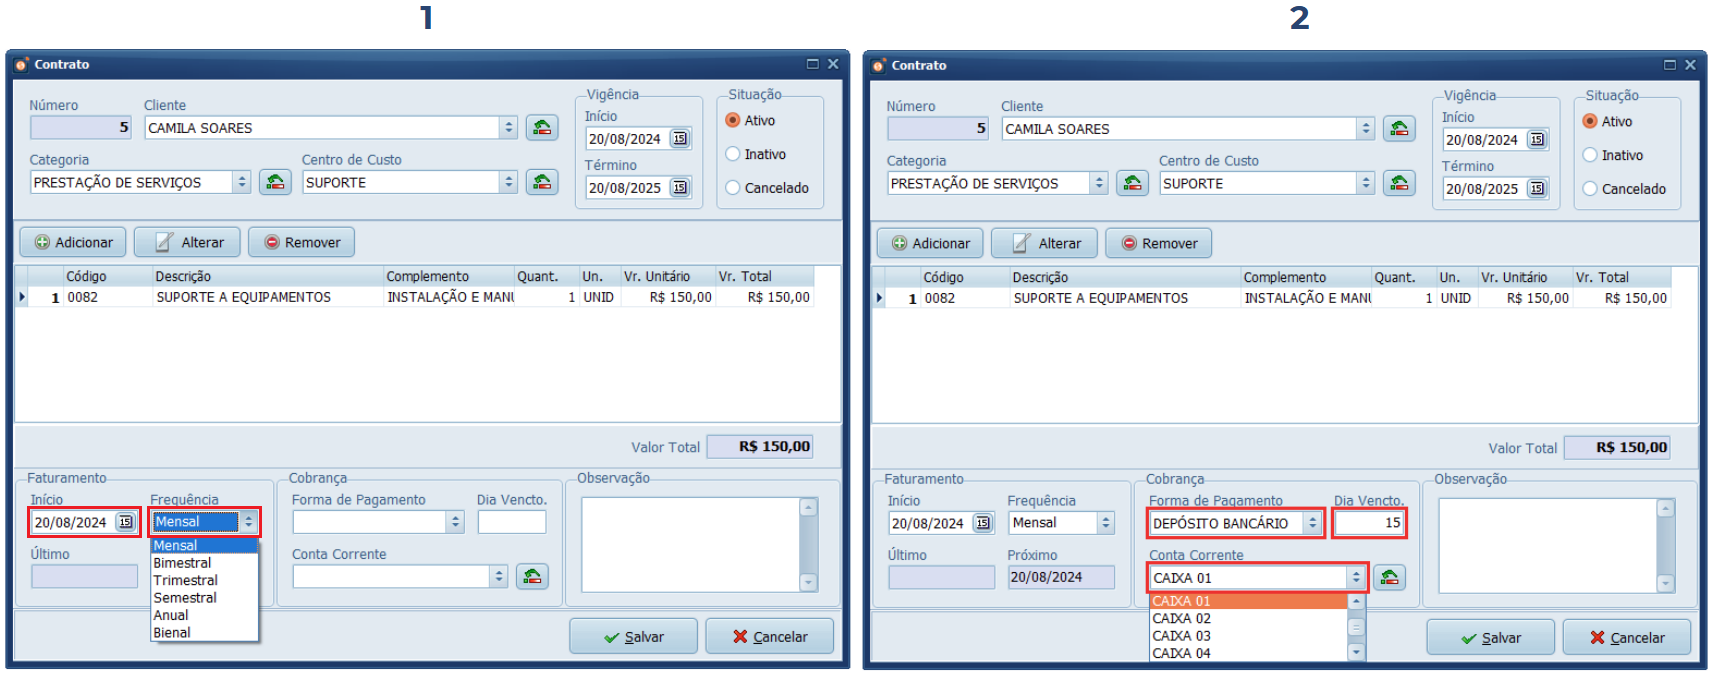Click the Observação scrollbar in the left window
The width and height of the screenshot is (1713, 674).
click(x=808, y=545)
